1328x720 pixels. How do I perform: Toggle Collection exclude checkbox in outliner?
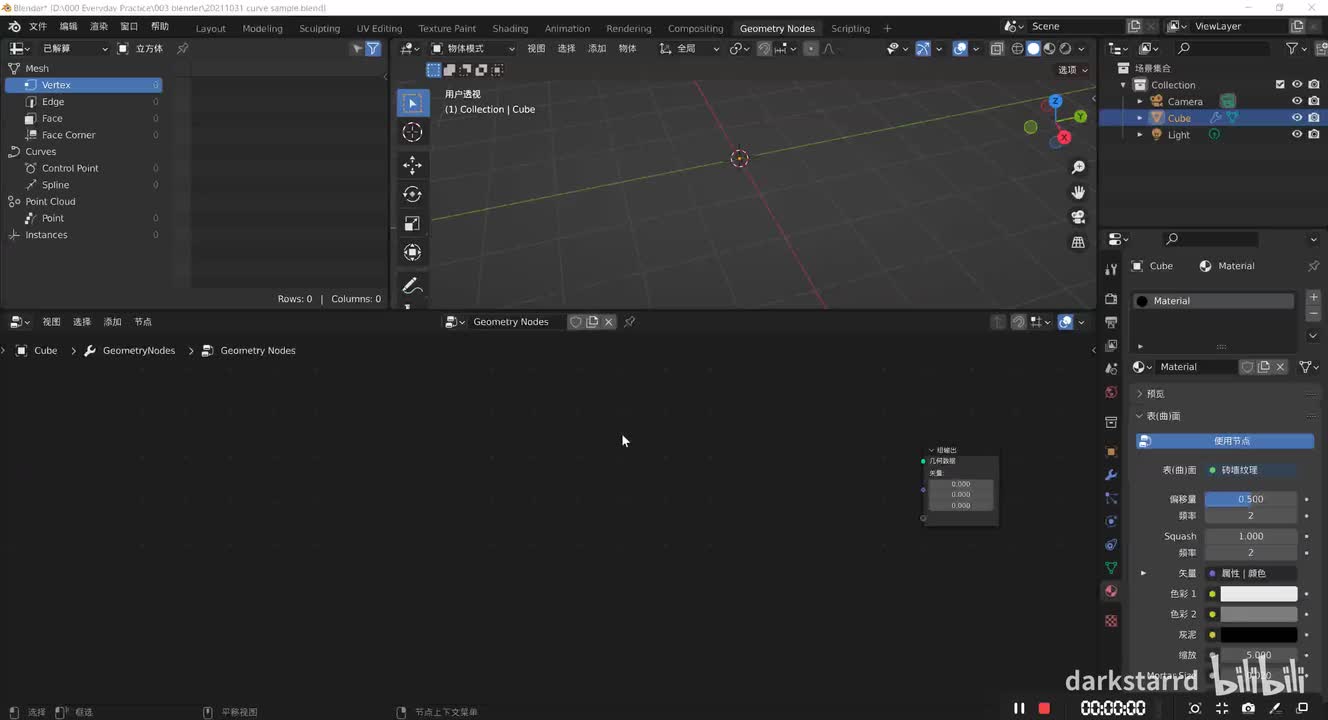pyautogui.click(x=1280, y=85)
